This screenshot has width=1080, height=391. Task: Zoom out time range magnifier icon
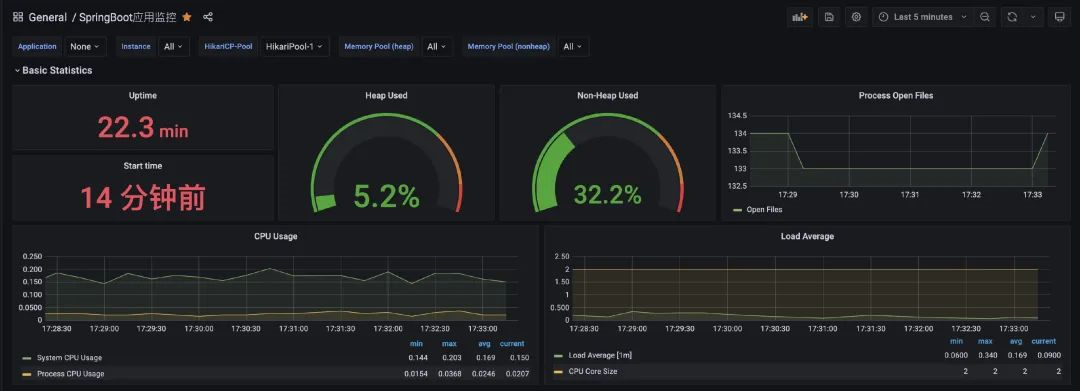[x=985, y=17]
